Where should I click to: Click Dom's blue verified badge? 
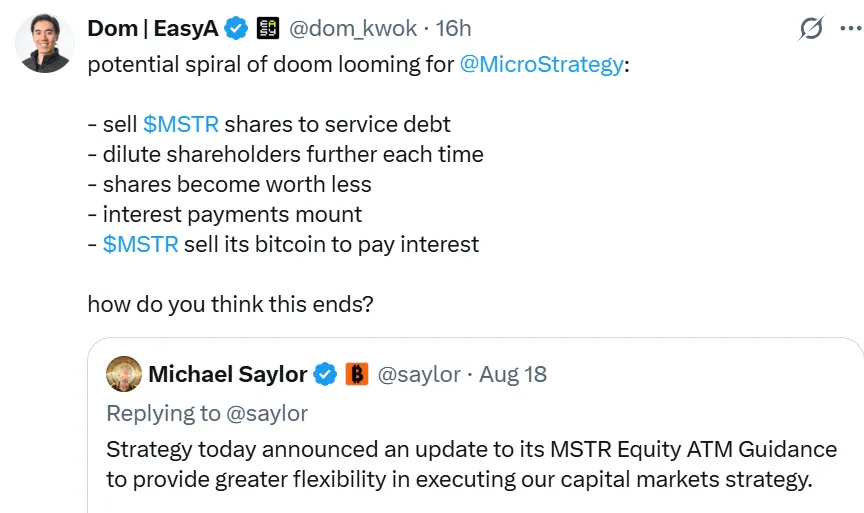237,29
